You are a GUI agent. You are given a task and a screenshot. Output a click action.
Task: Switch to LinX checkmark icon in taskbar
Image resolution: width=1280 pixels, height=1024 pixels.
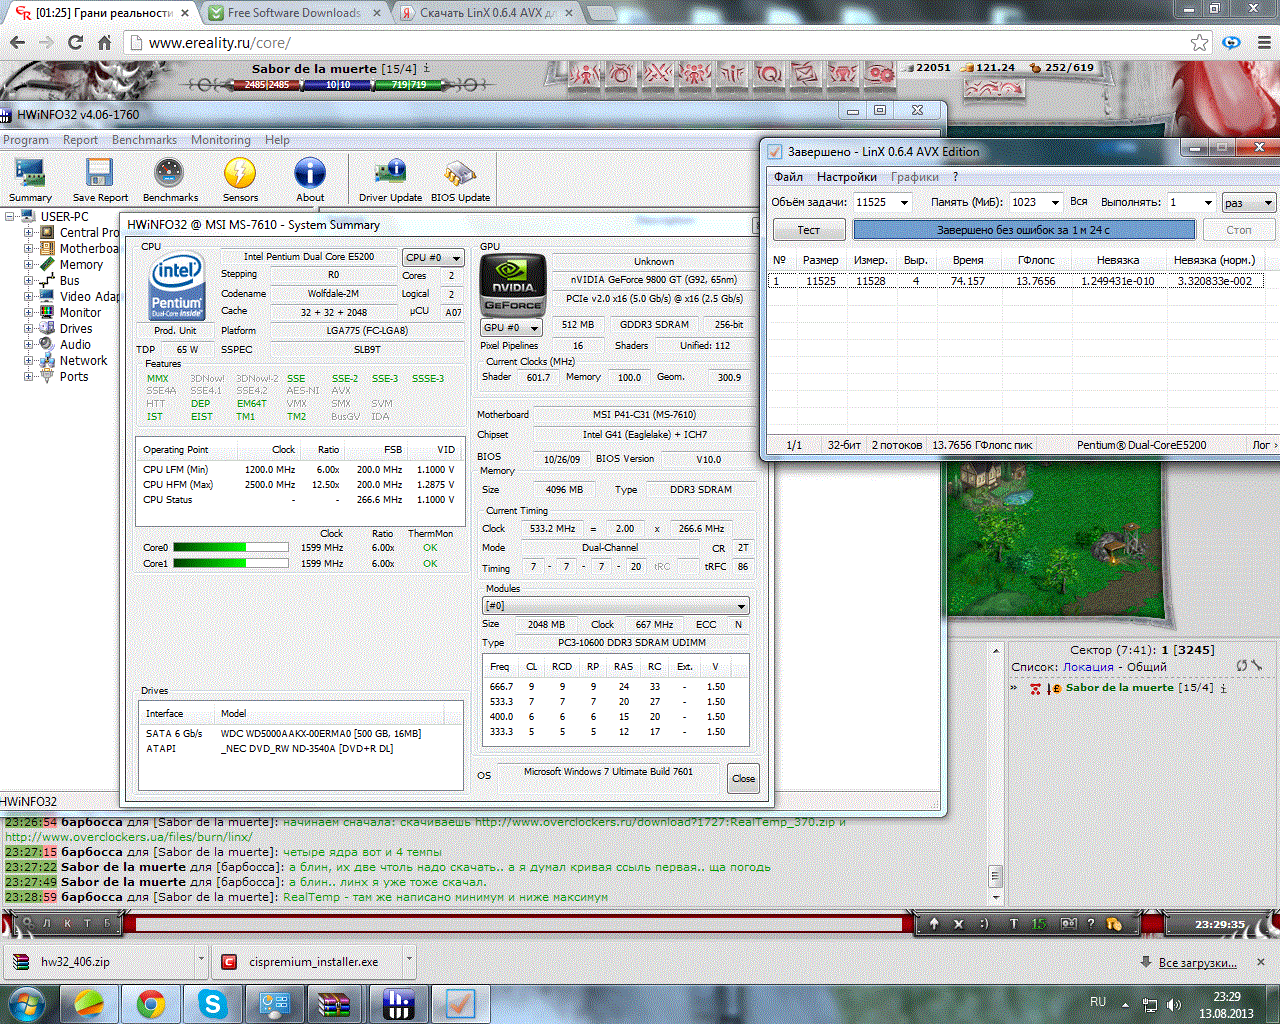pyautogui.click(x=460, y=1003)
